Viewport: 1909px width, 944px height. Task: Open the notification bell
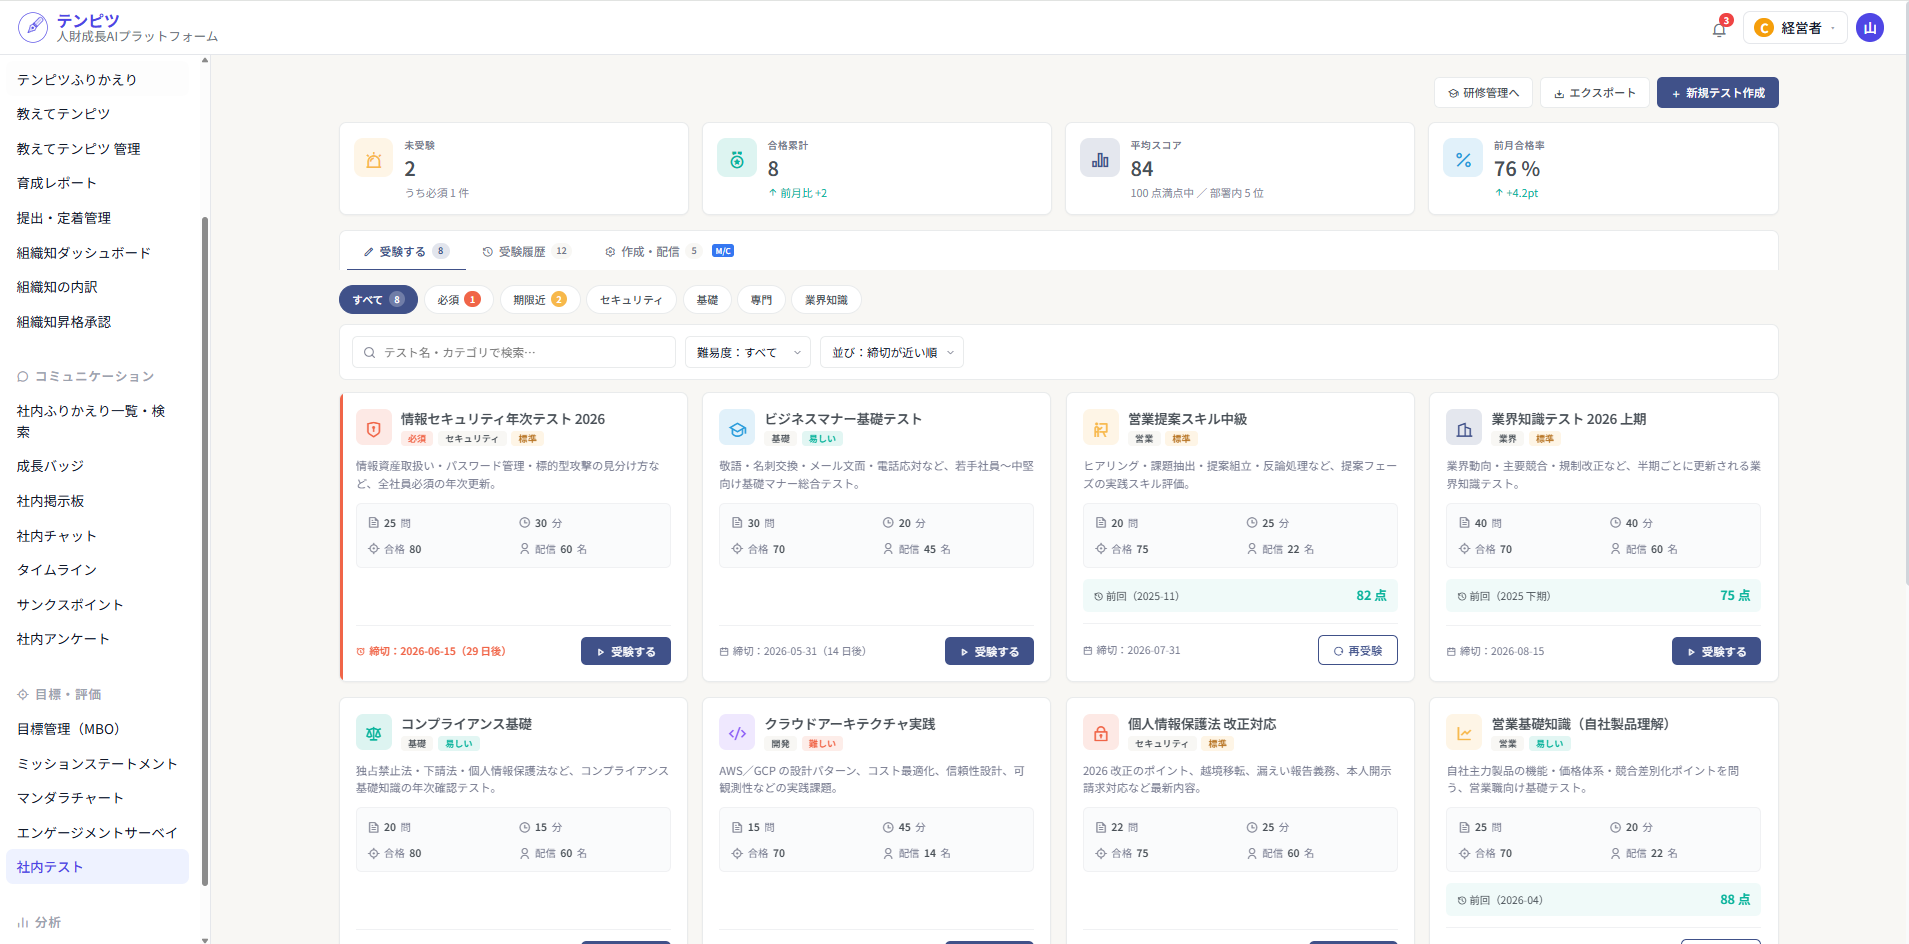coord(1719,29)
